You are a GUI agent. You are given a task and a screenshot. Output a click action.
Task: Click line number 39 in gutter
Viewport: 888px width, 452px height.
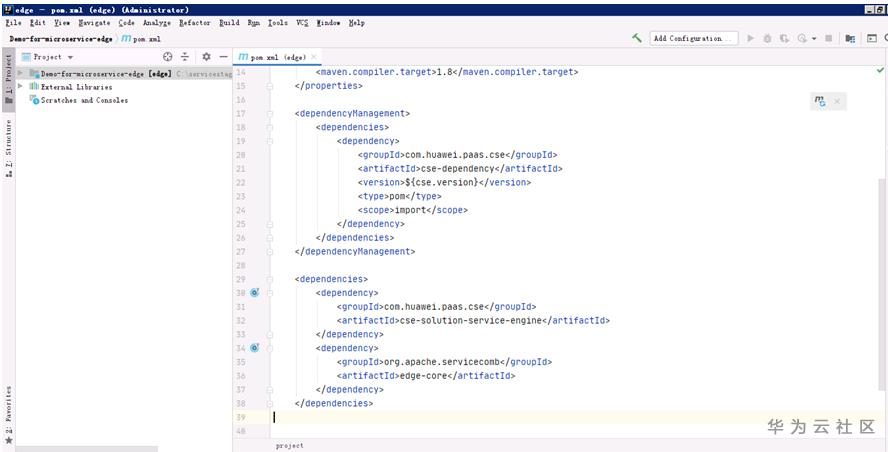coord(241,417)
